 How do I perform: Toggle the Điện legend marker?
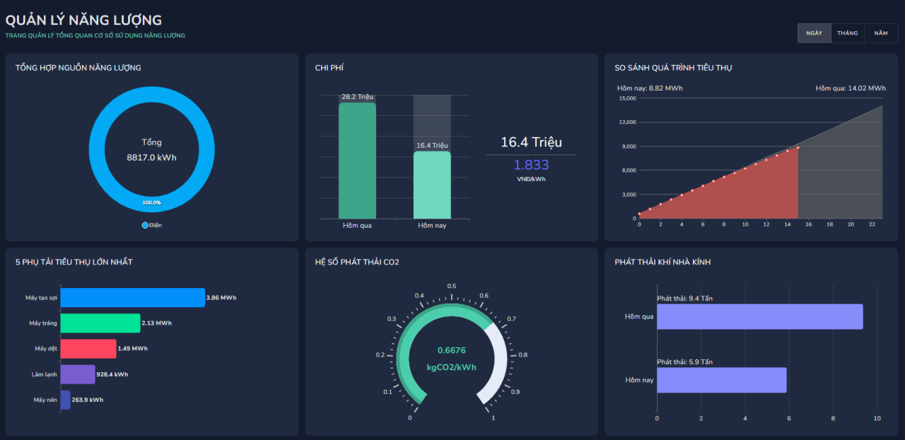[145, 225]
